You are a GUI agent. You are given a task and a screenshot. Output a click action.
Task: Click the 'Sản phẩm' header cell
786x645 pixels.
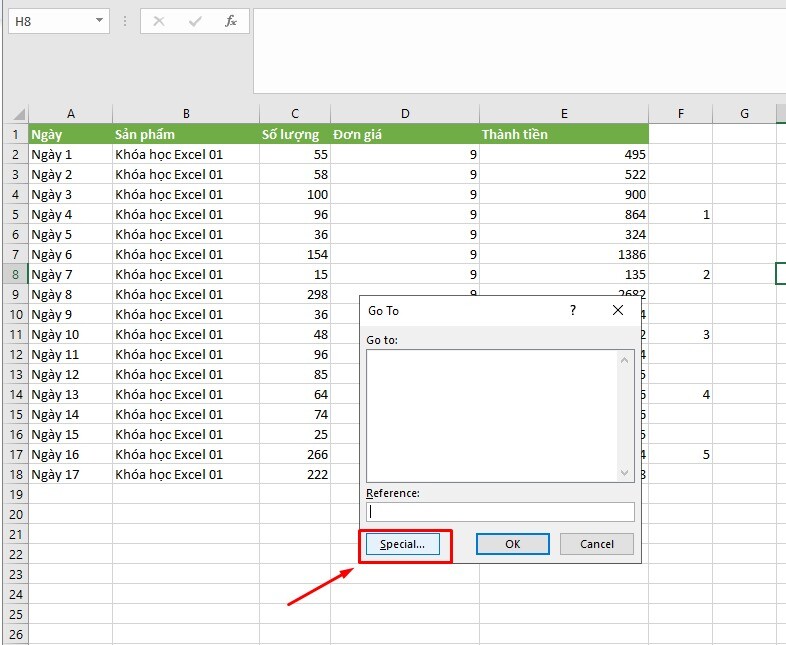[186, 134]
